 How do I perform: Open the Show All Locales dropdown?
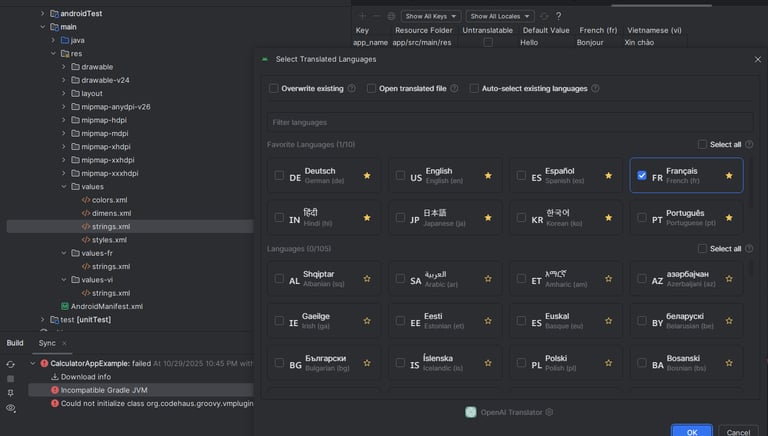click(500, 16)
